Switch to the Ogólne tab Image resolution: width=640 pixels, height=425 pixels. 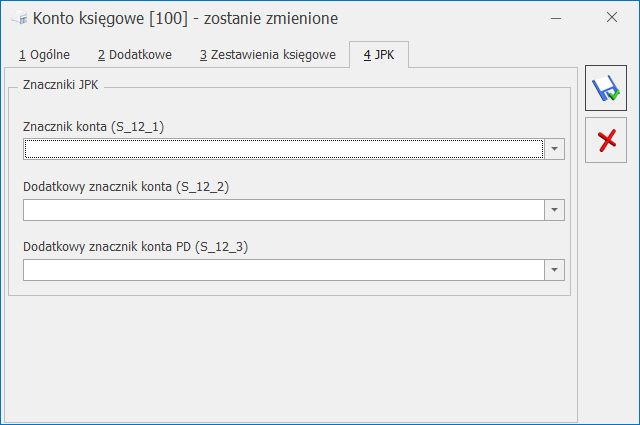tap(44, 54)
